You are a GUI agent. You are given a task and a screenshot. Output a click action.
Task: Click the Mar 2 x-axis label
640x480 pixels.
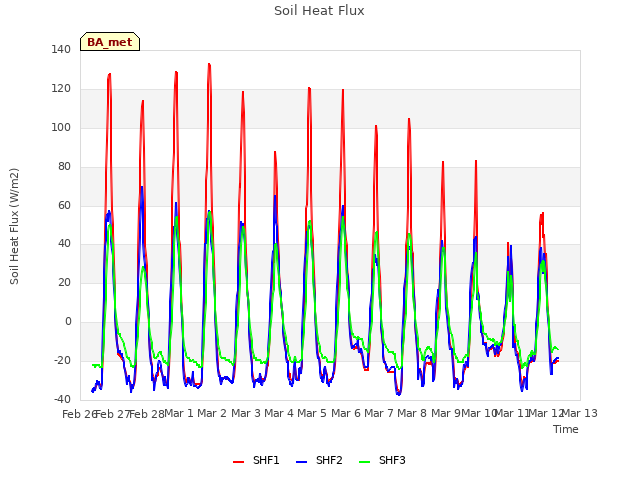point(212,413)
